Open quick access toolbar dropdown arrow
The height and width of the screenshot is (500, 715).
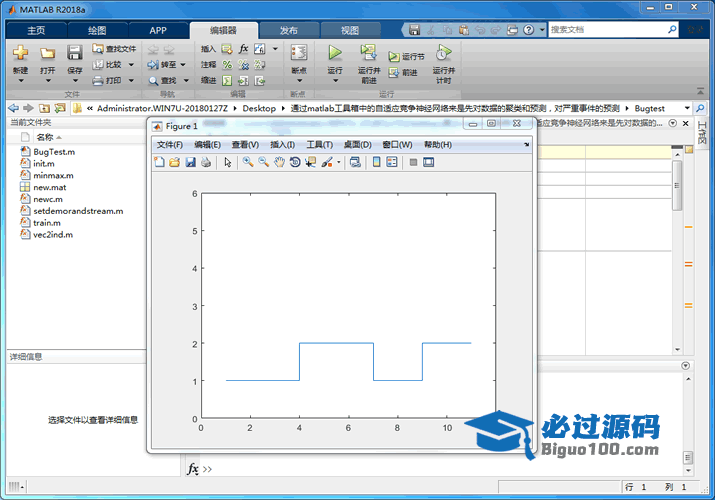pyautogui.click(x=542, y=30)
